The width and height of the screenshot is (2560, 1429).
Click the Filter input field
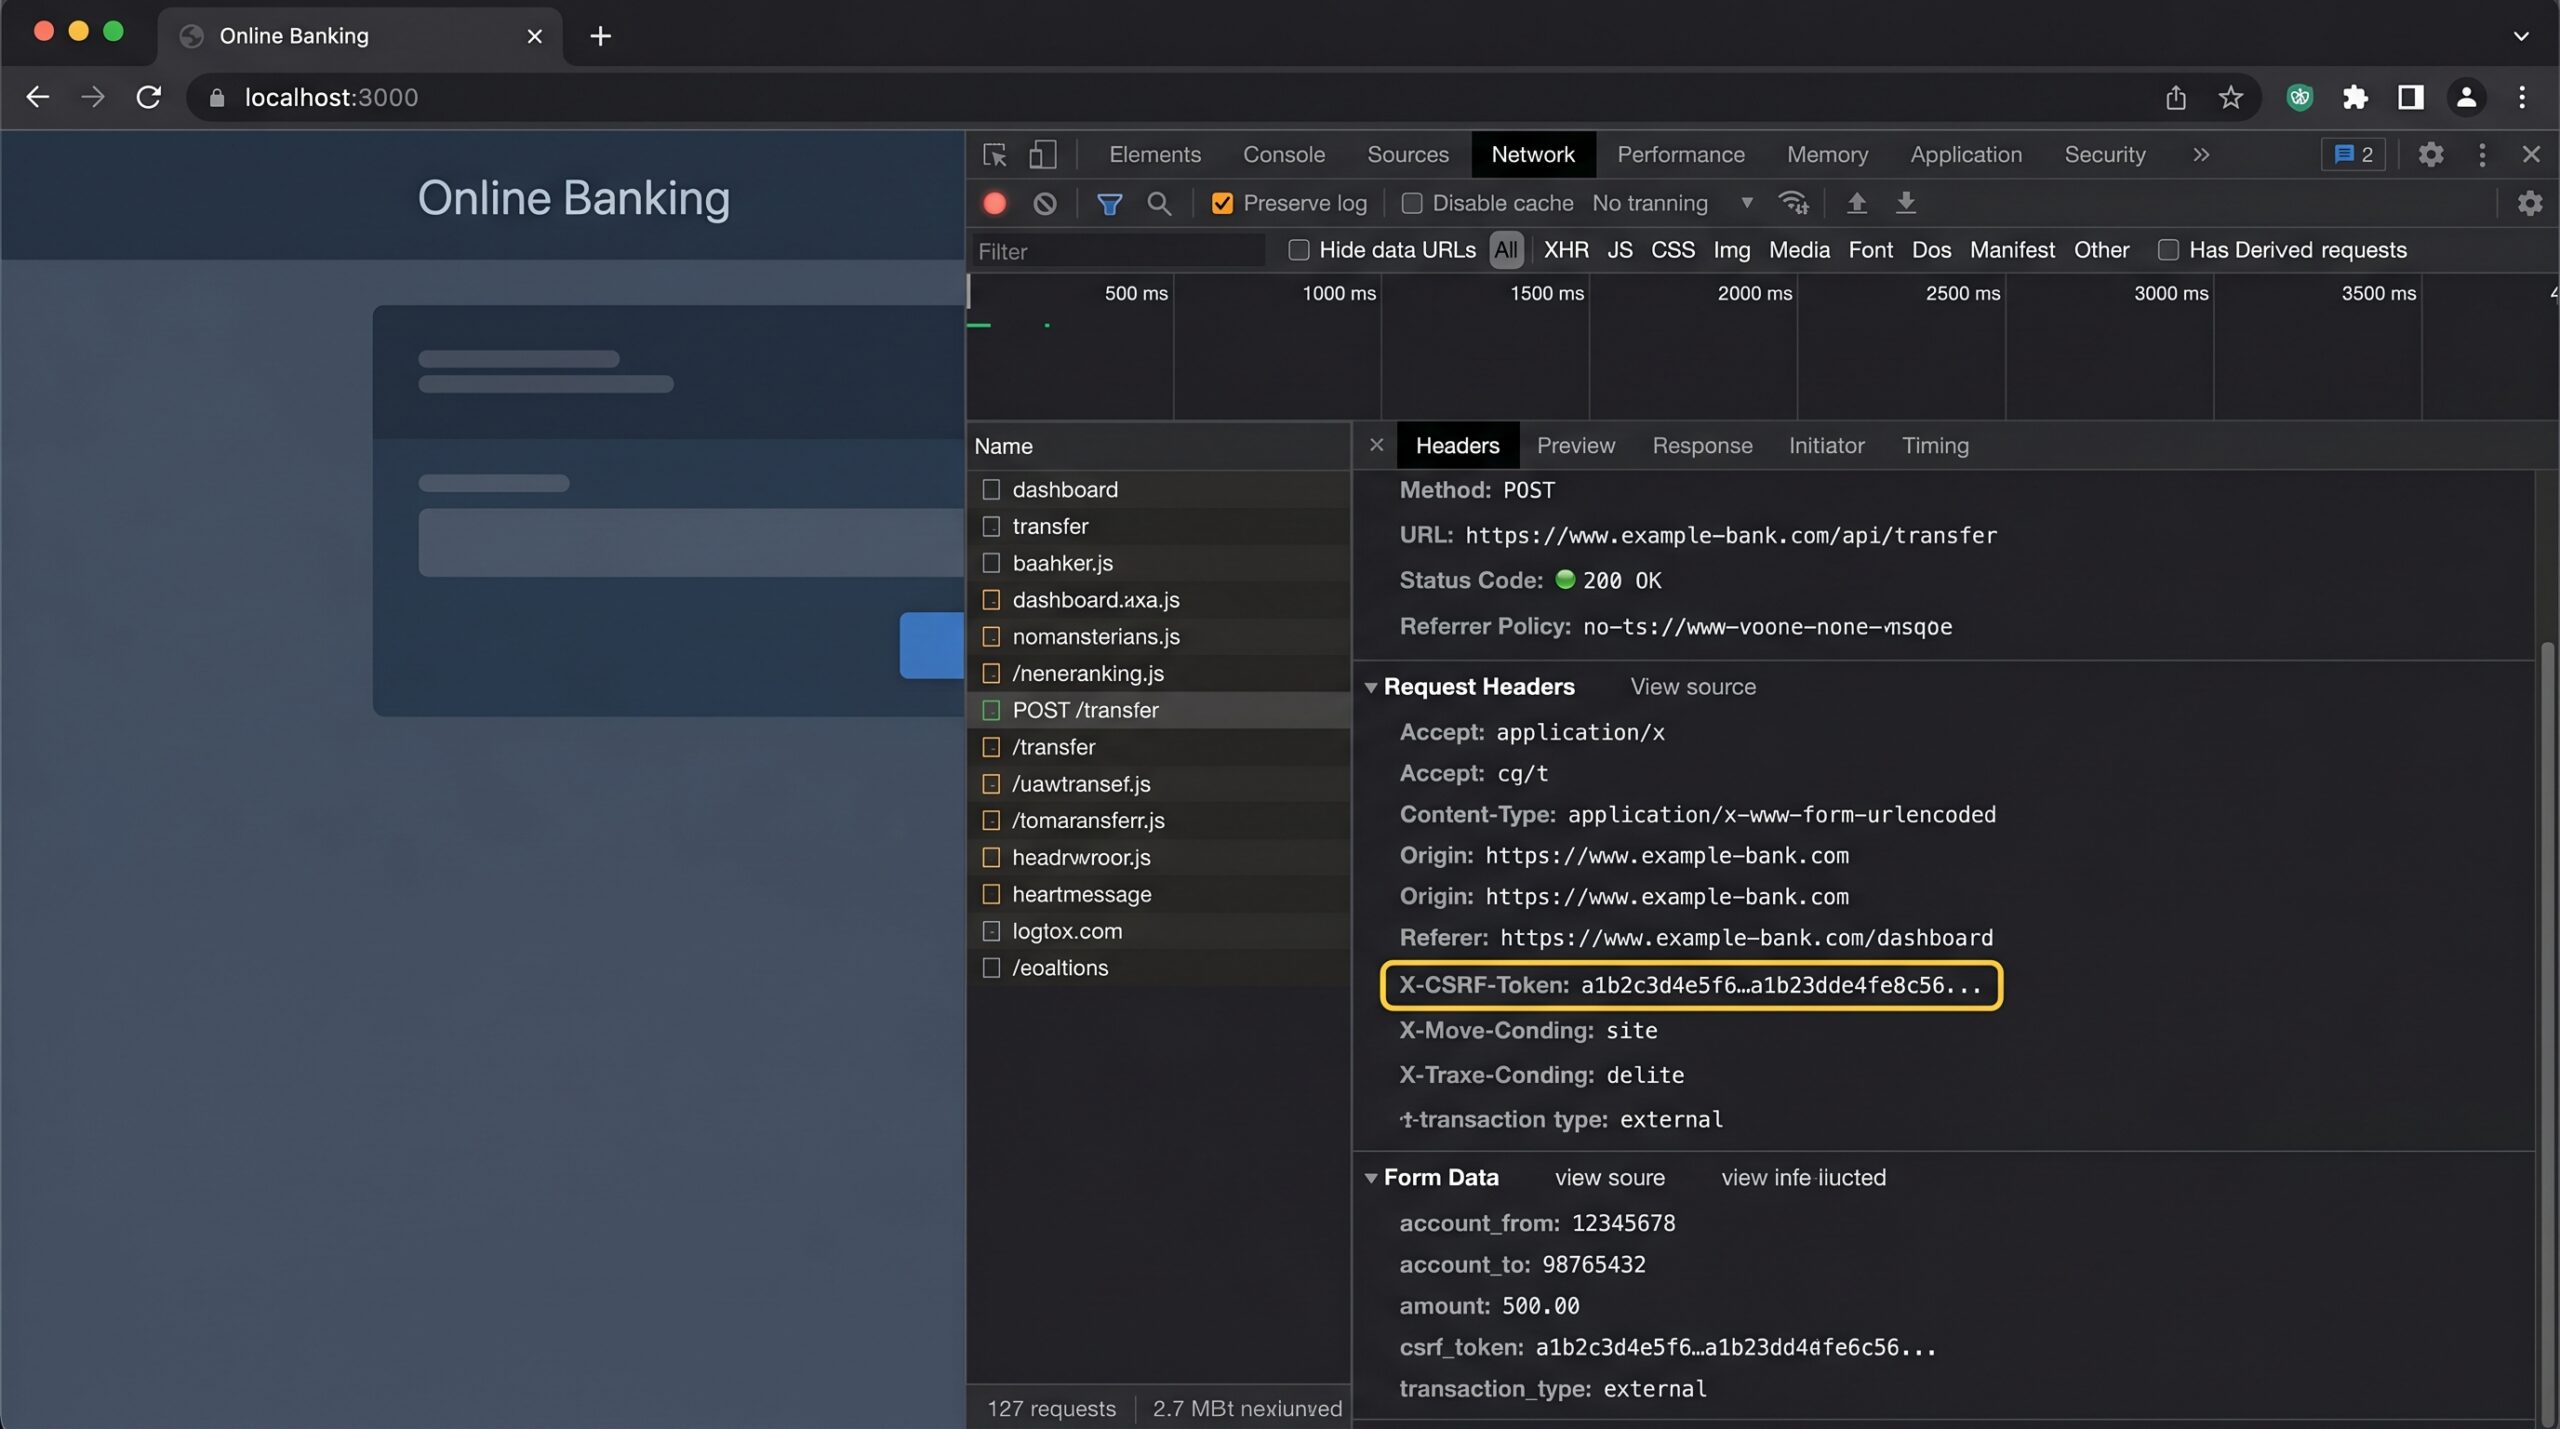tap(1117, 251)
